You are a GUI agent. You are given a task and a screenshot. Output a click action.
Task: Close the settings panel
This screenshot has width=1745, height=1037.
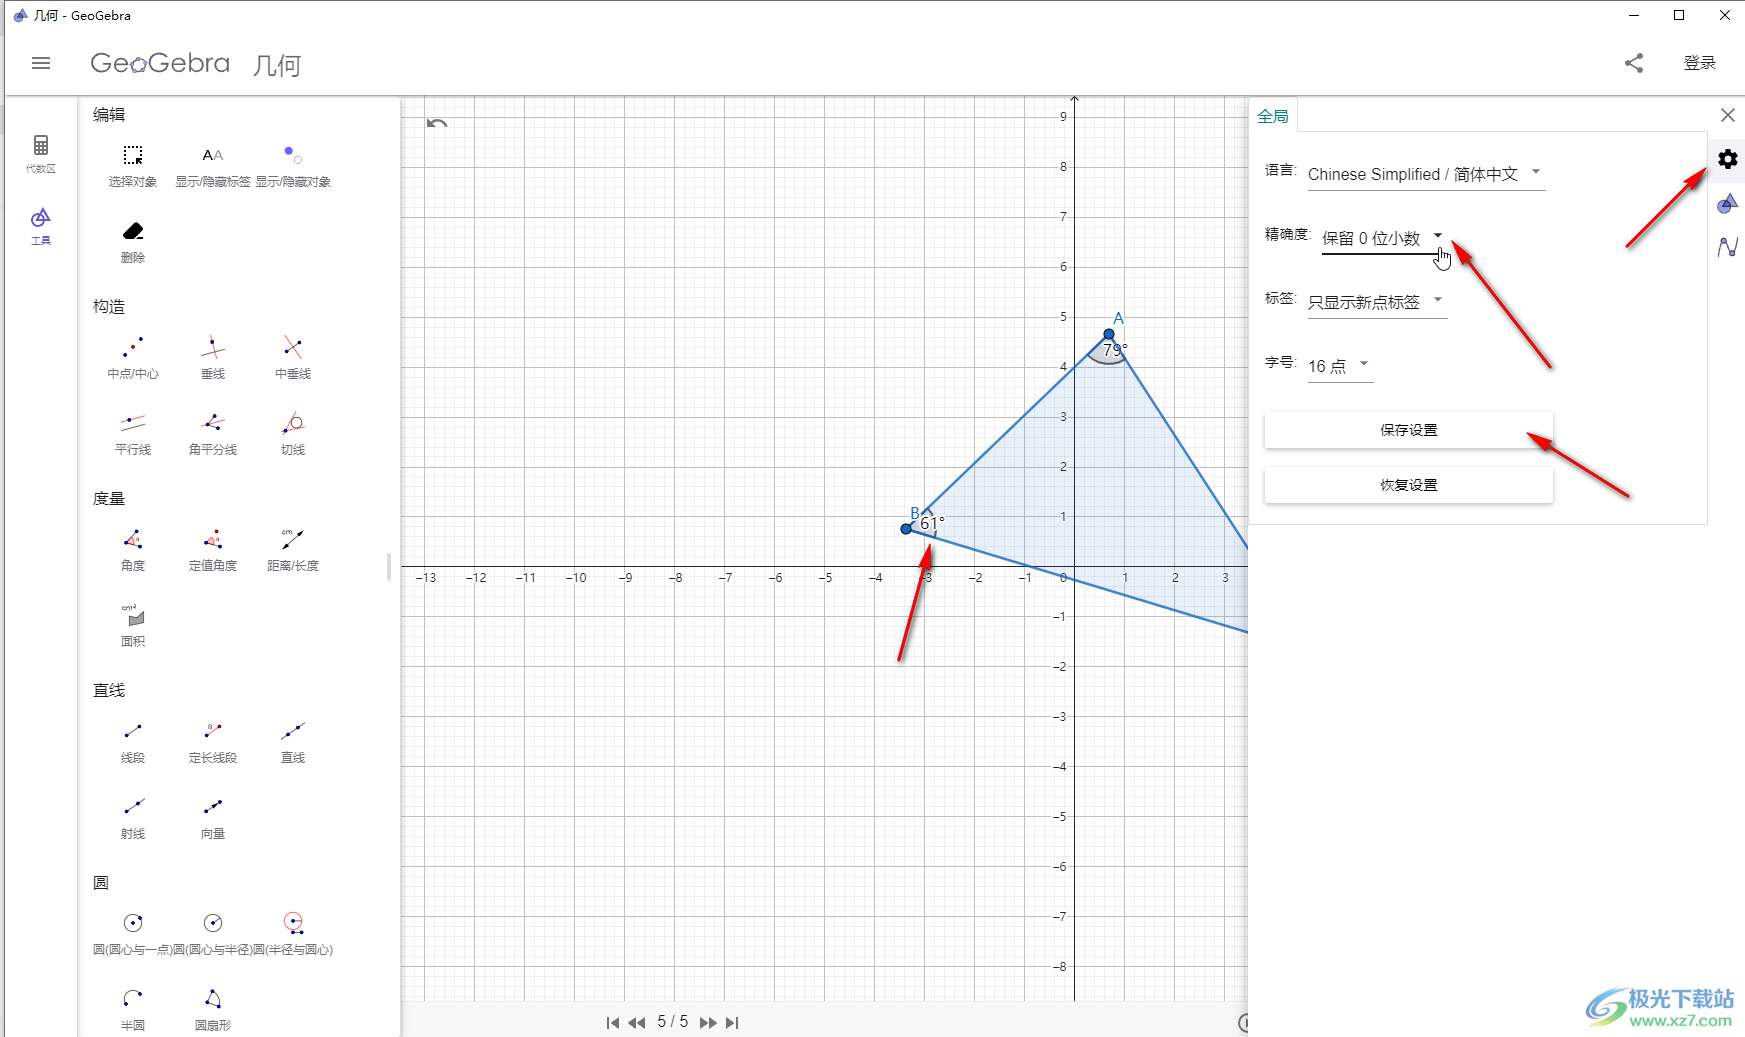click(1727, 115)
